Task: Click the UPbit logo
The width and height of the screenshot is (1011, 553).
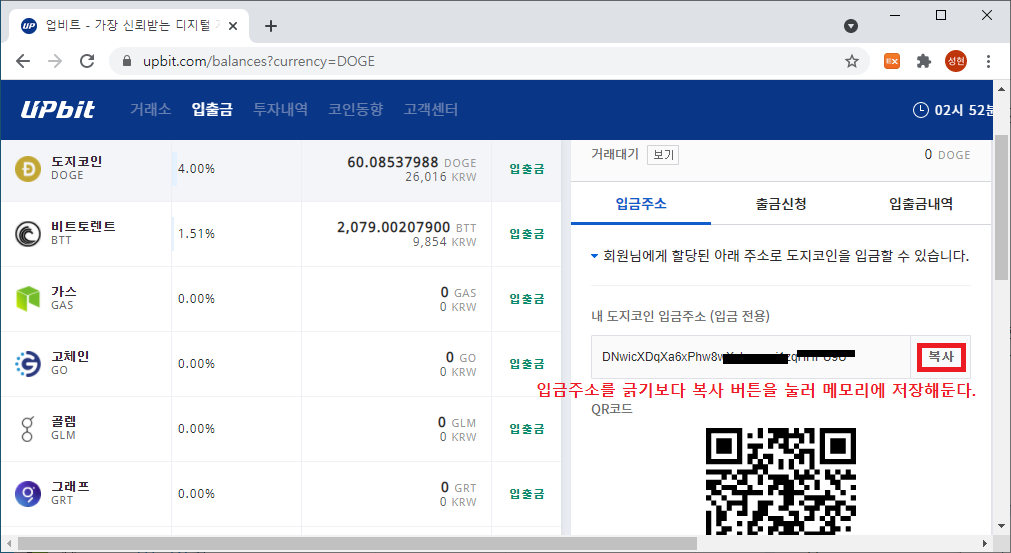Action: coord(58,110)
